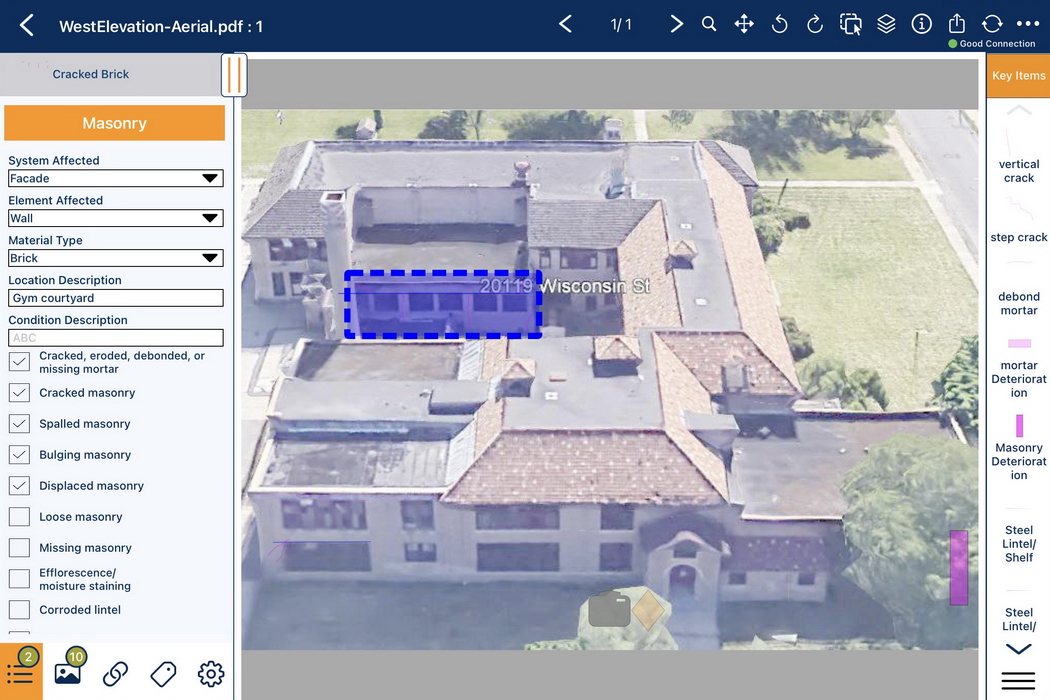Undo the last annotation action
The width and height of the screenshot is (1050, 700).
click(780, 23)
